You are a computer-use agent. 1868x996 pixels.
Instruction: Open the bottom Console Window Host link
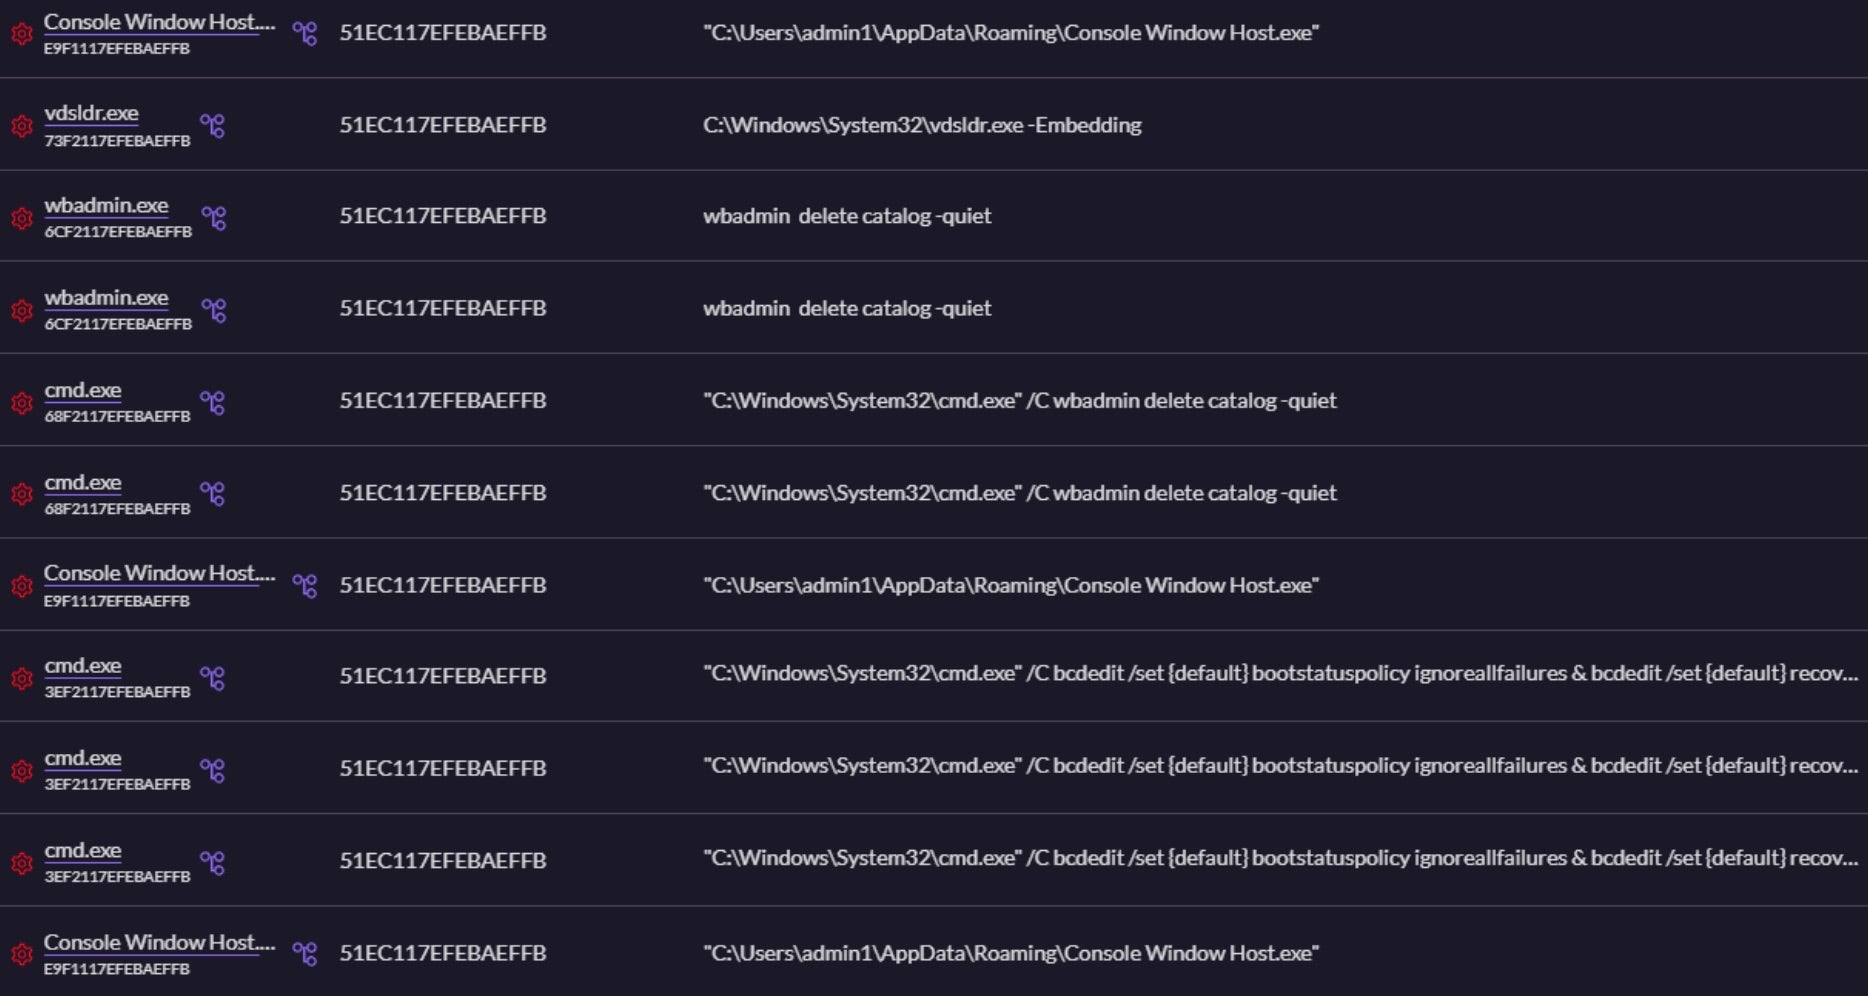tap(158, 942)
